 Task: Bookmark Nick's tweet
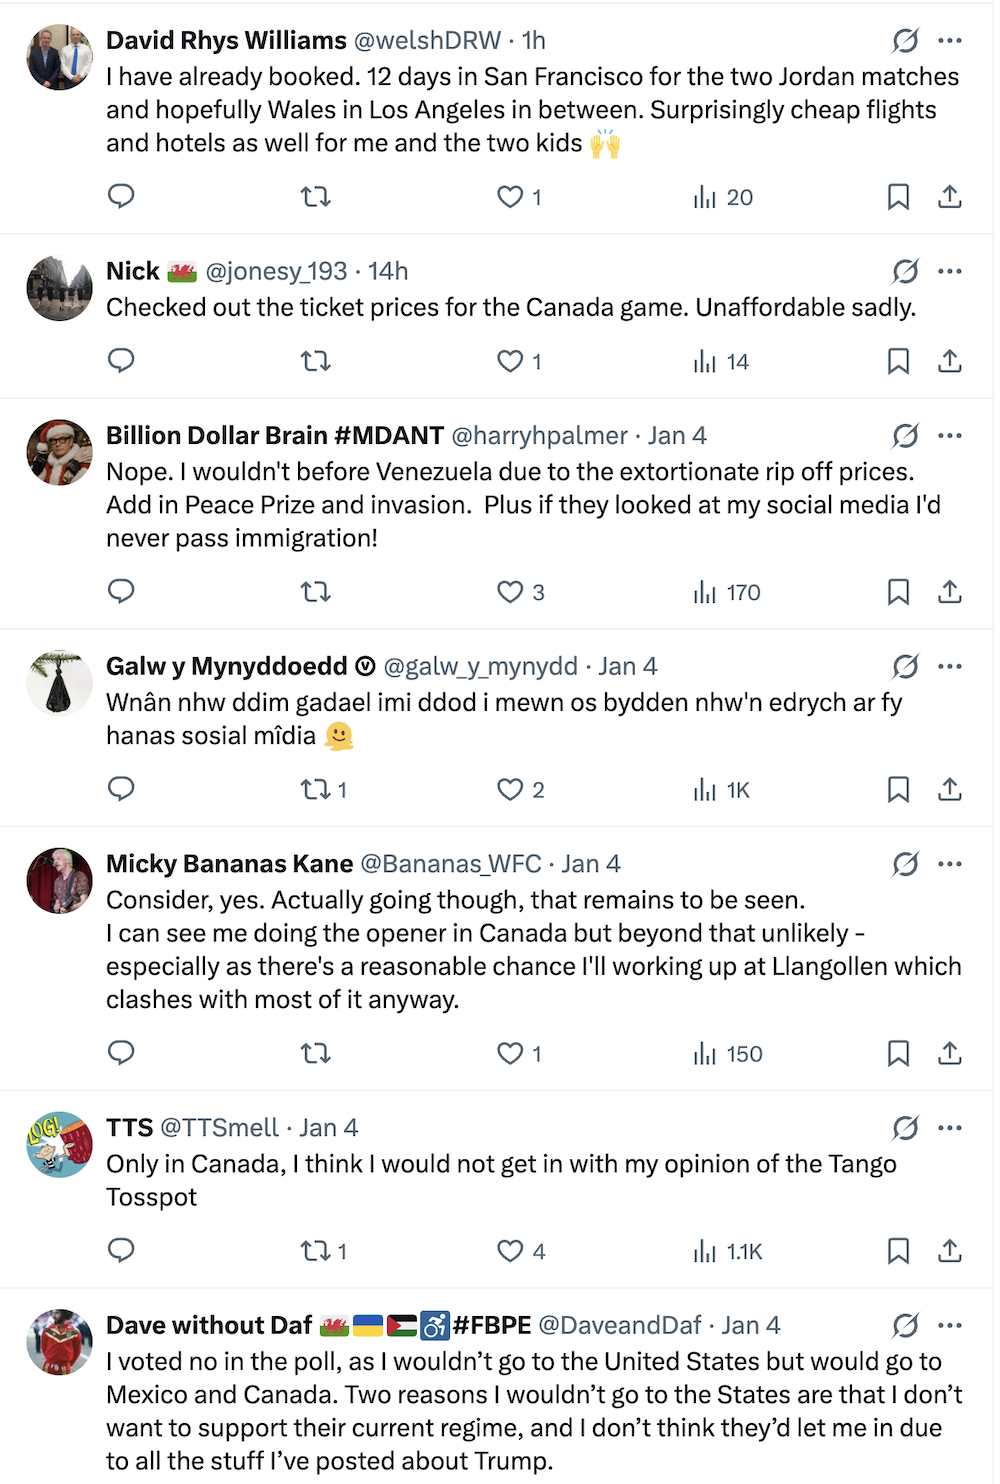pyautogui.click(x=898, y=361)
